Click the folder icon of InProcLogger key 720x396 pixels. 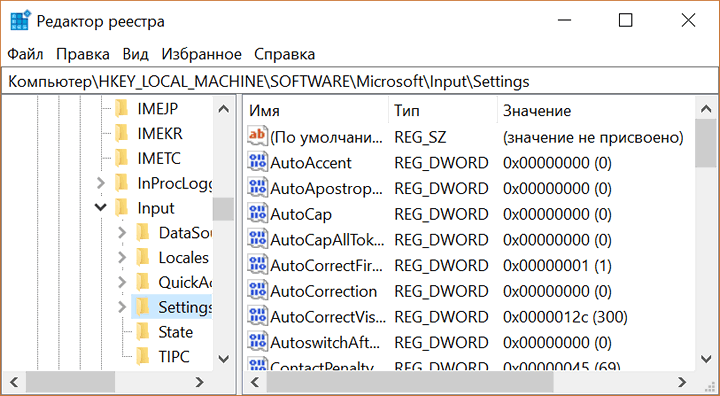coord(122,183)
